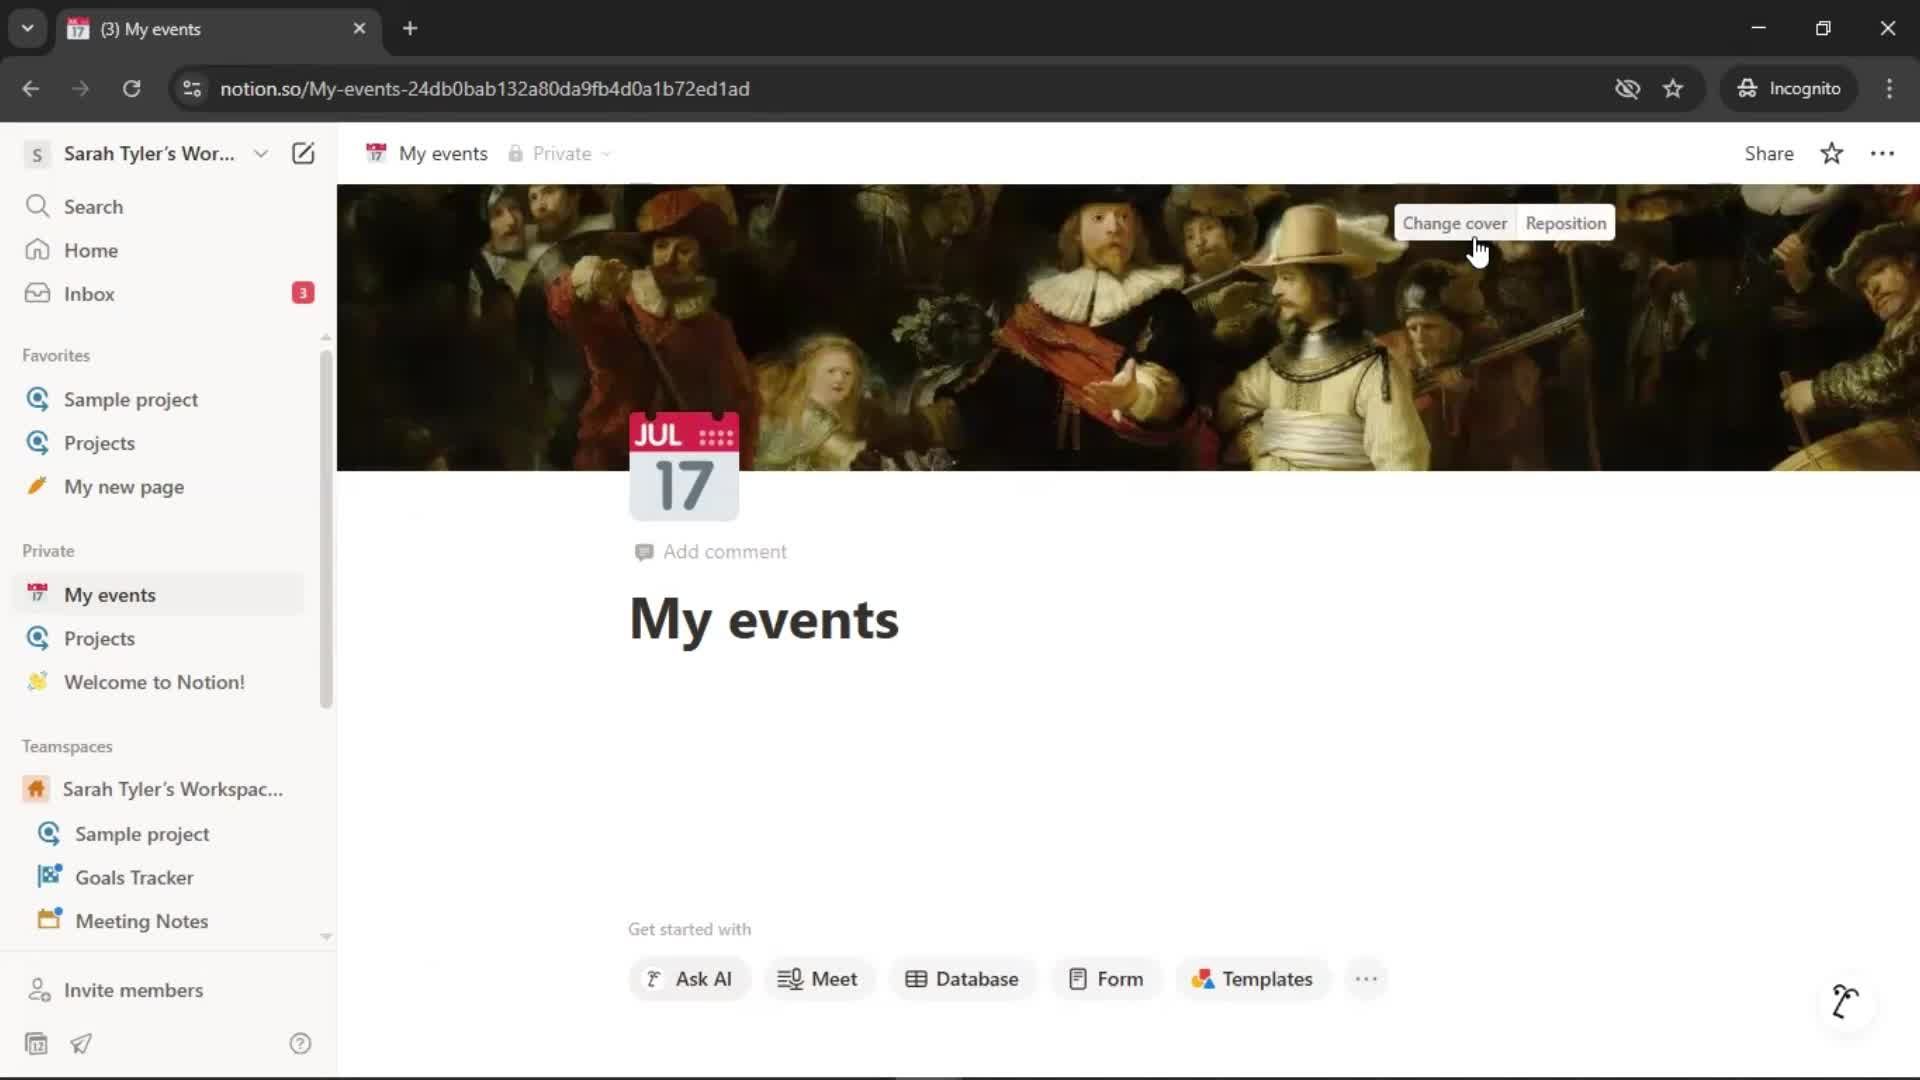The height and width of the screenshot is (1080, 1920).
Task: Close the My events tab
Action: point(359,29)
